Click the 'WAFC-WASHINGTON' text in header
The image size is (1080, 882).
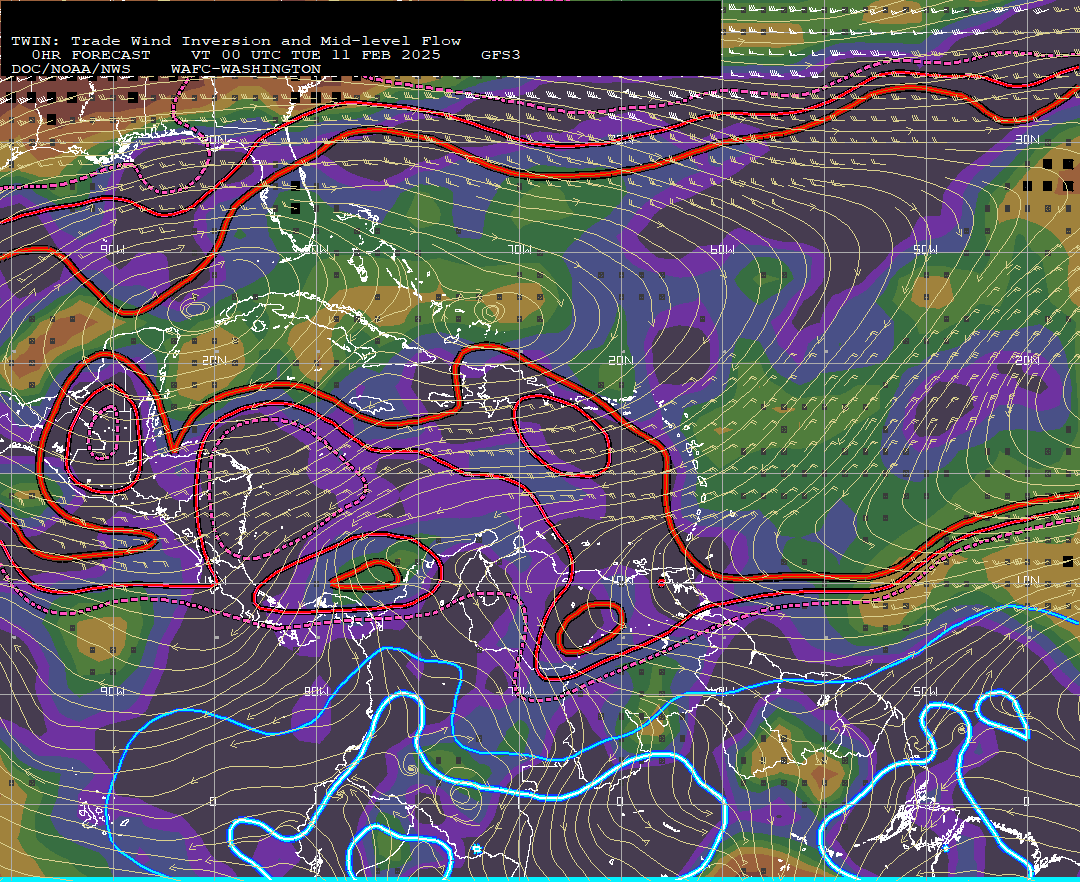tap(246, 70)
